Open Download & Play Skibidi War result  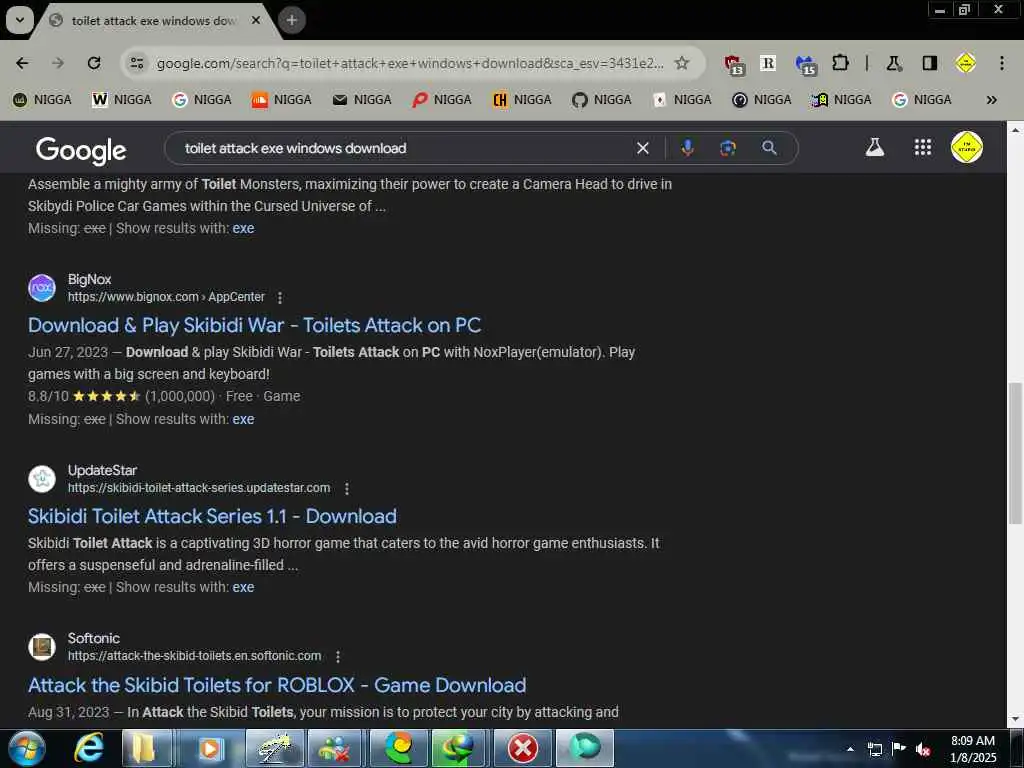point(255,325)
